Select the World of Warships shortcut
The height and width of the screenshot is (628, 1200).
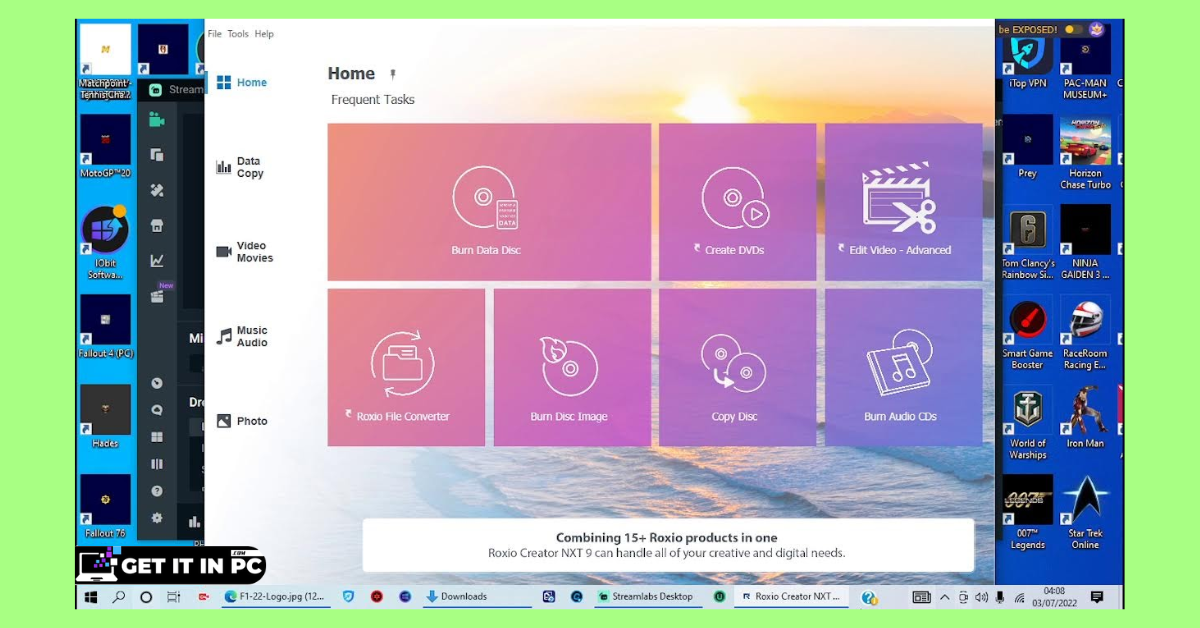pos(1028,423)
